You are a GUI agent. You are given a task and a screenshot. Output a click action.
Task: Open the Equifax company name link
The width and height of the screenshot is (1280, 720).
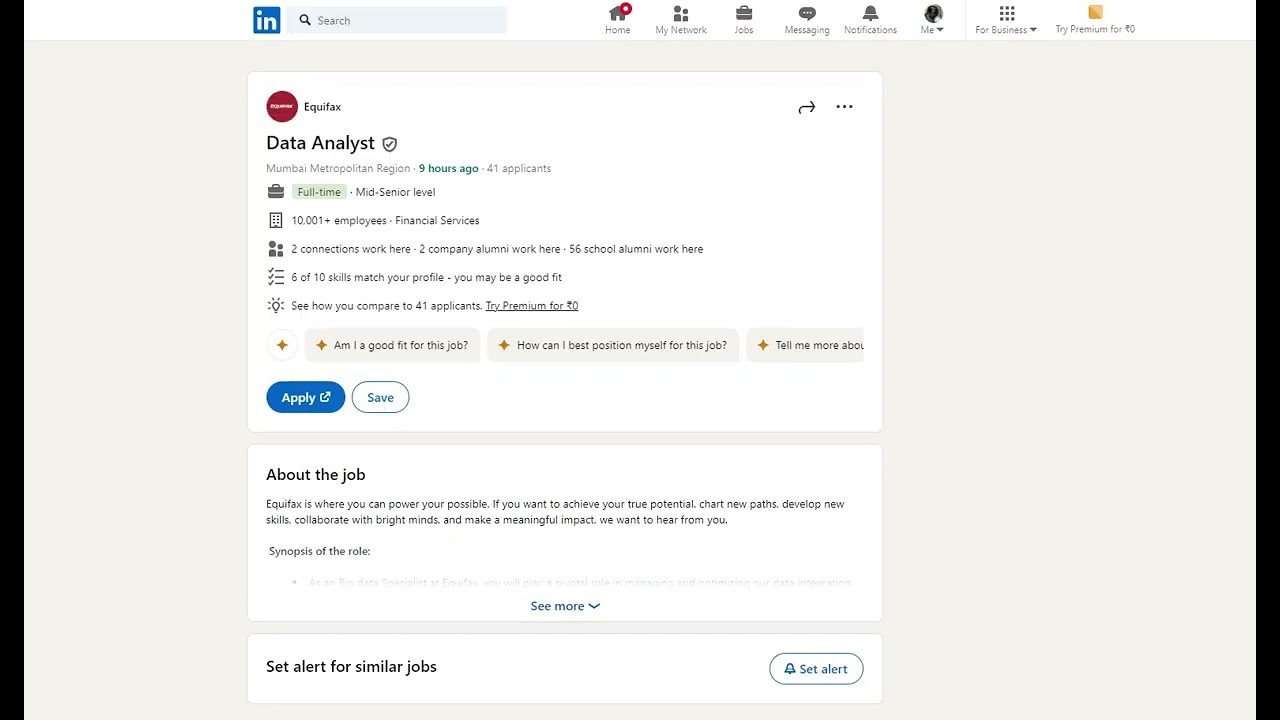tap(322, 107)
